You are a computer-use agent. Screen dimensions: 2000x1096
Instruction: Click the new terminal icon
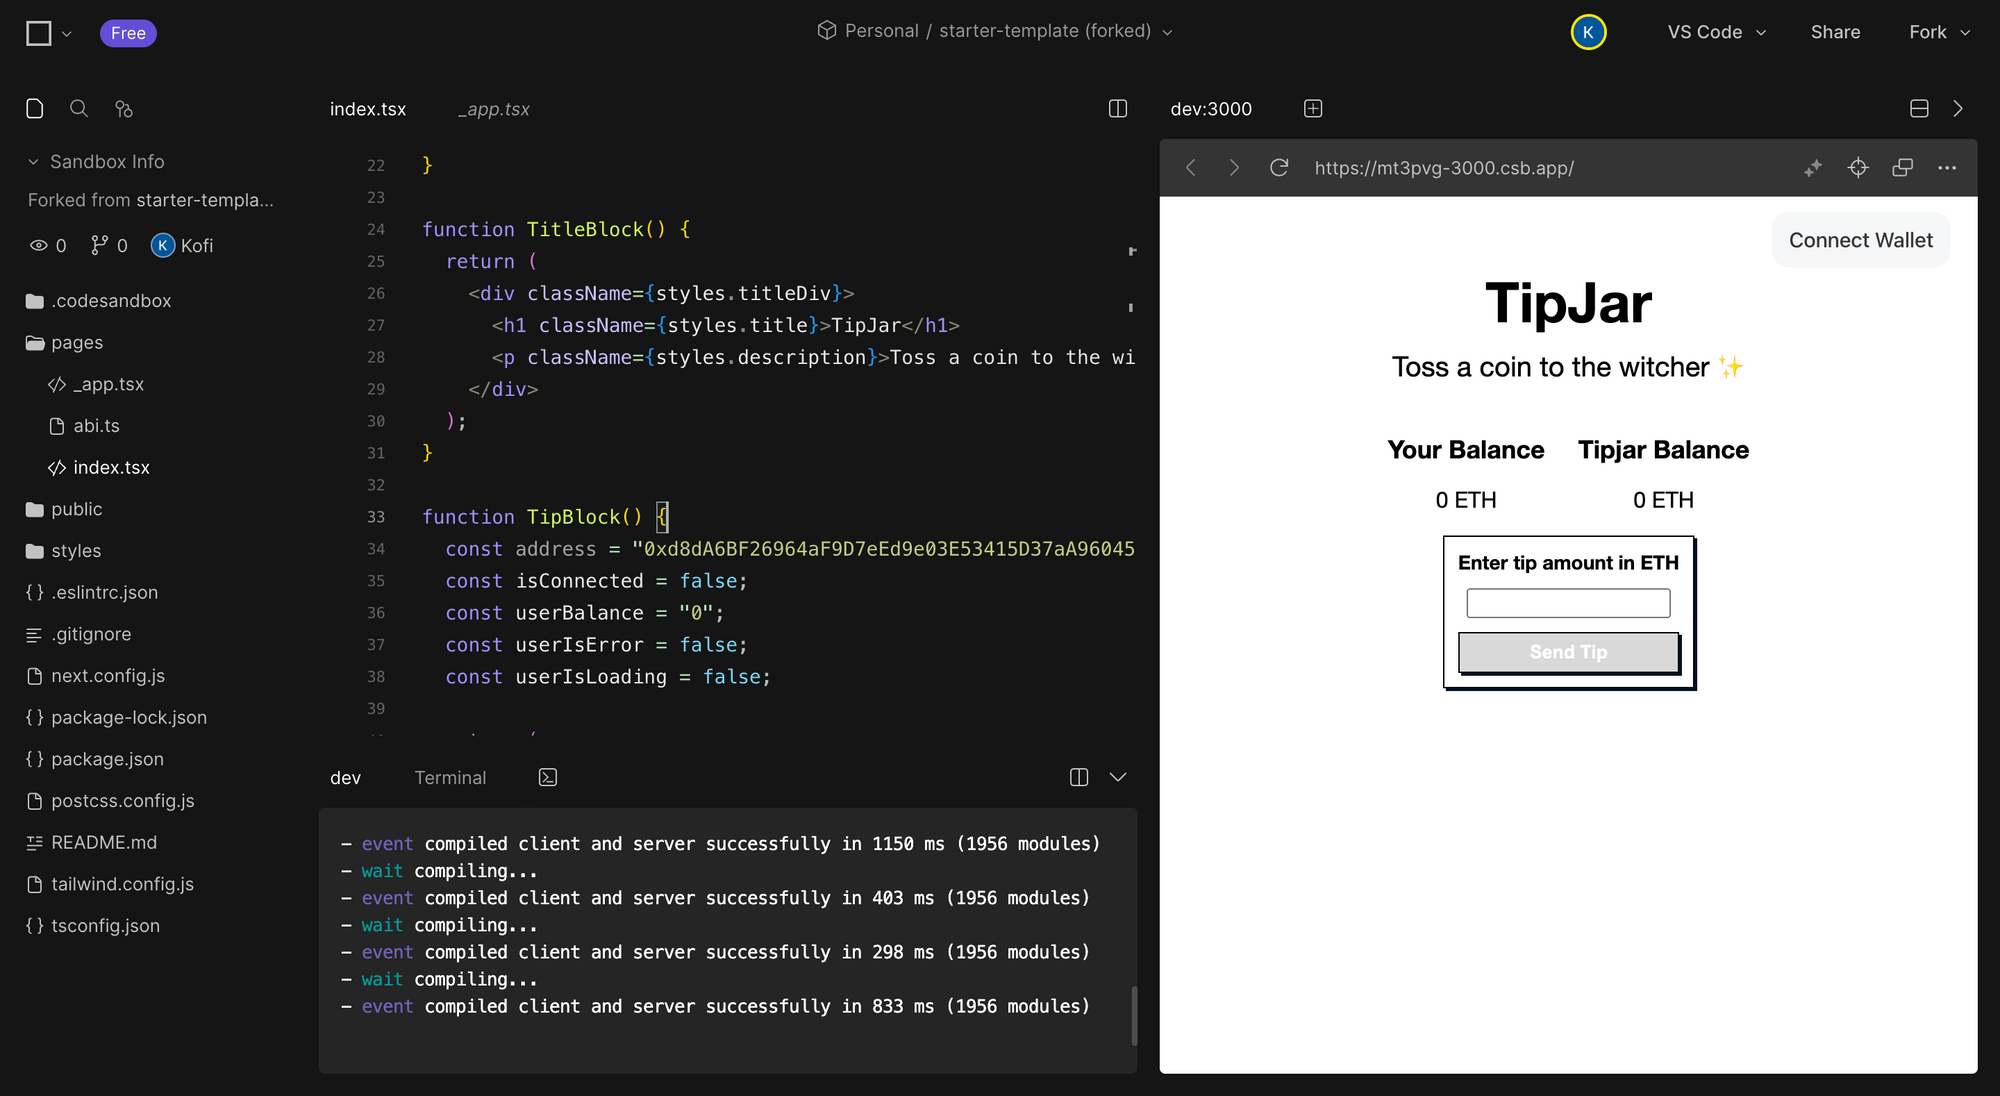[548, 778]
